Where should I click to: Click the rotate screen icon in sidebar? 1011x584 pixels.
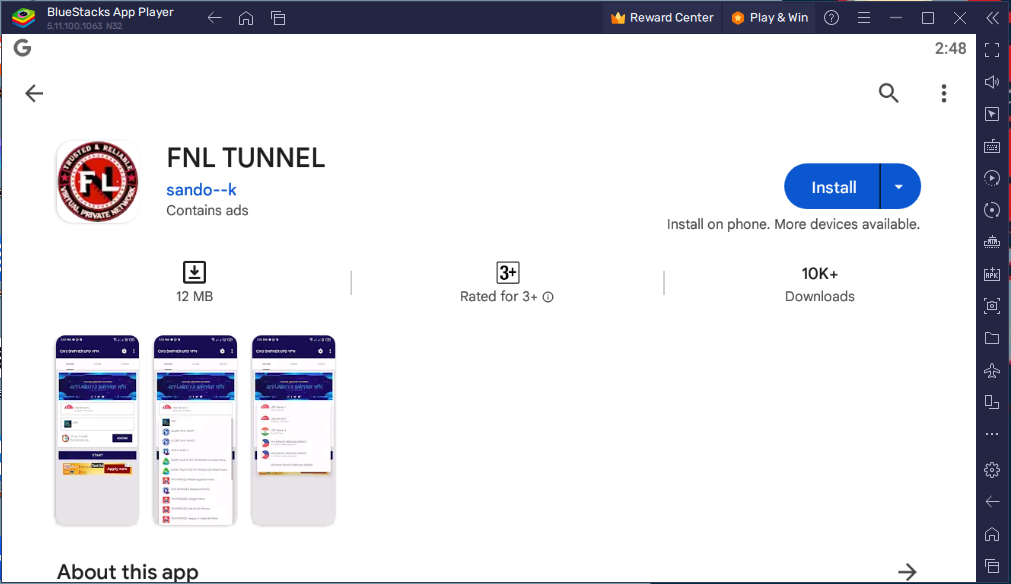click(x=992, y=402)
